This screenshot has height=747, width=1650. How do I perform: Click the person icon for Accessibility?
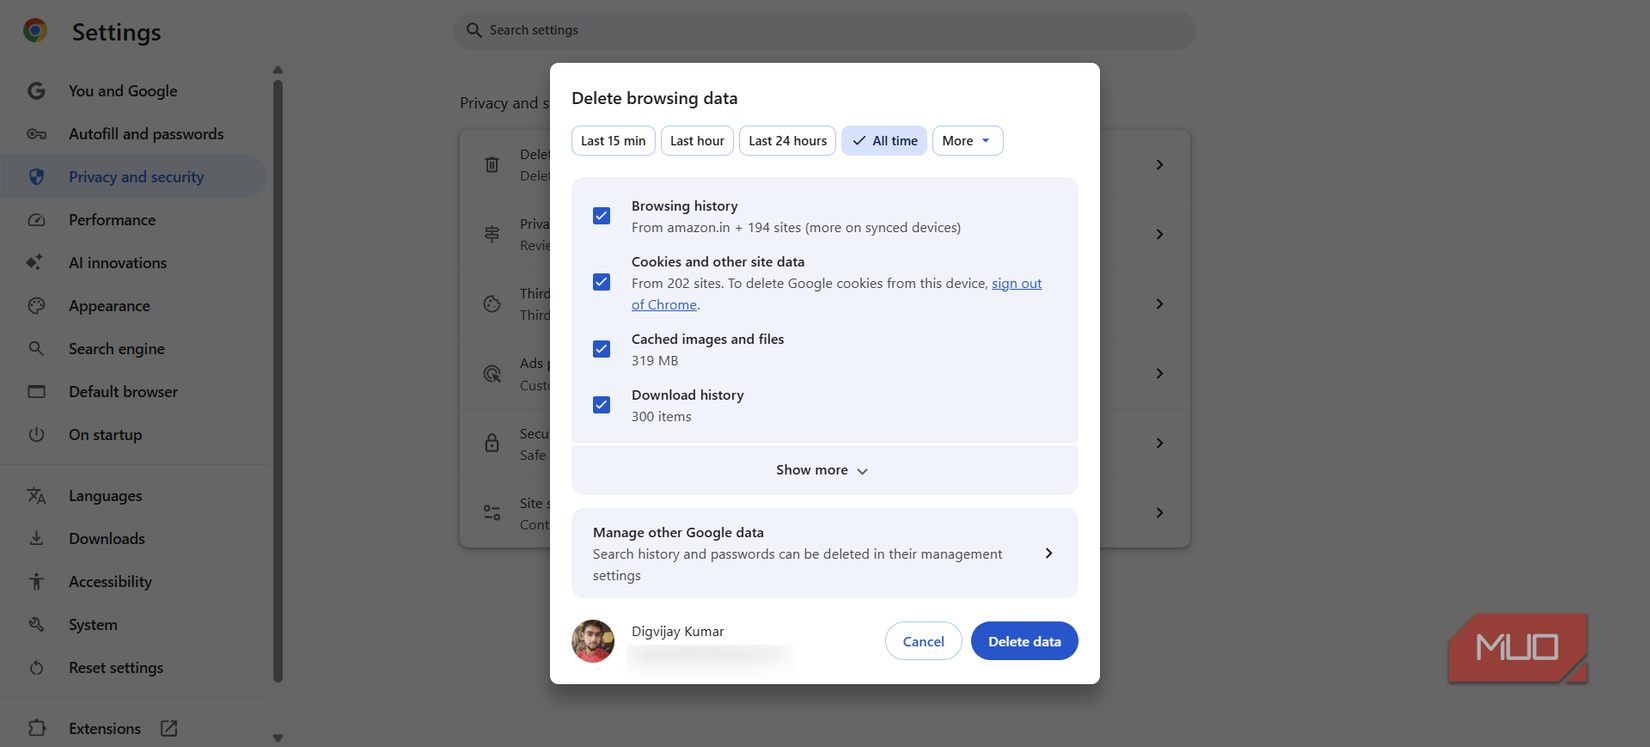pos(36,582)
